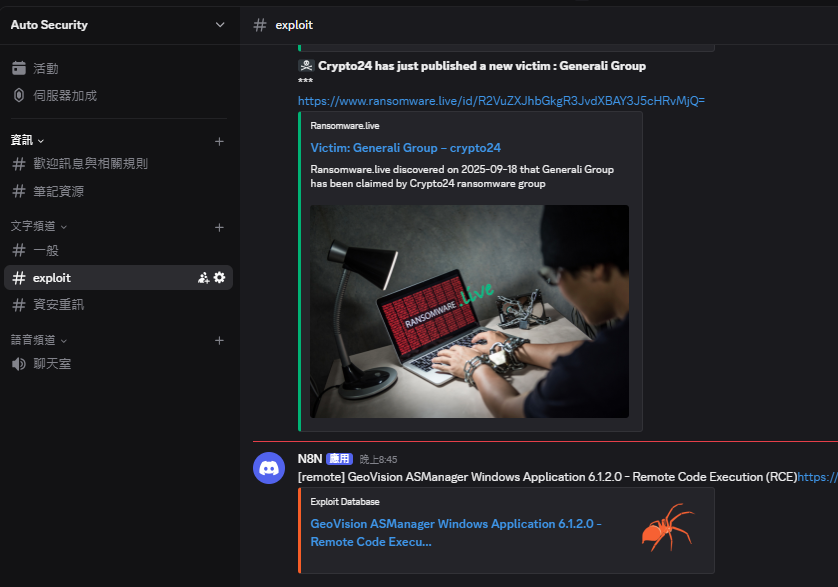The image size is (838, 587).
Task: Open the truncated https link in N8N message
Action: (x=818, y=477)
